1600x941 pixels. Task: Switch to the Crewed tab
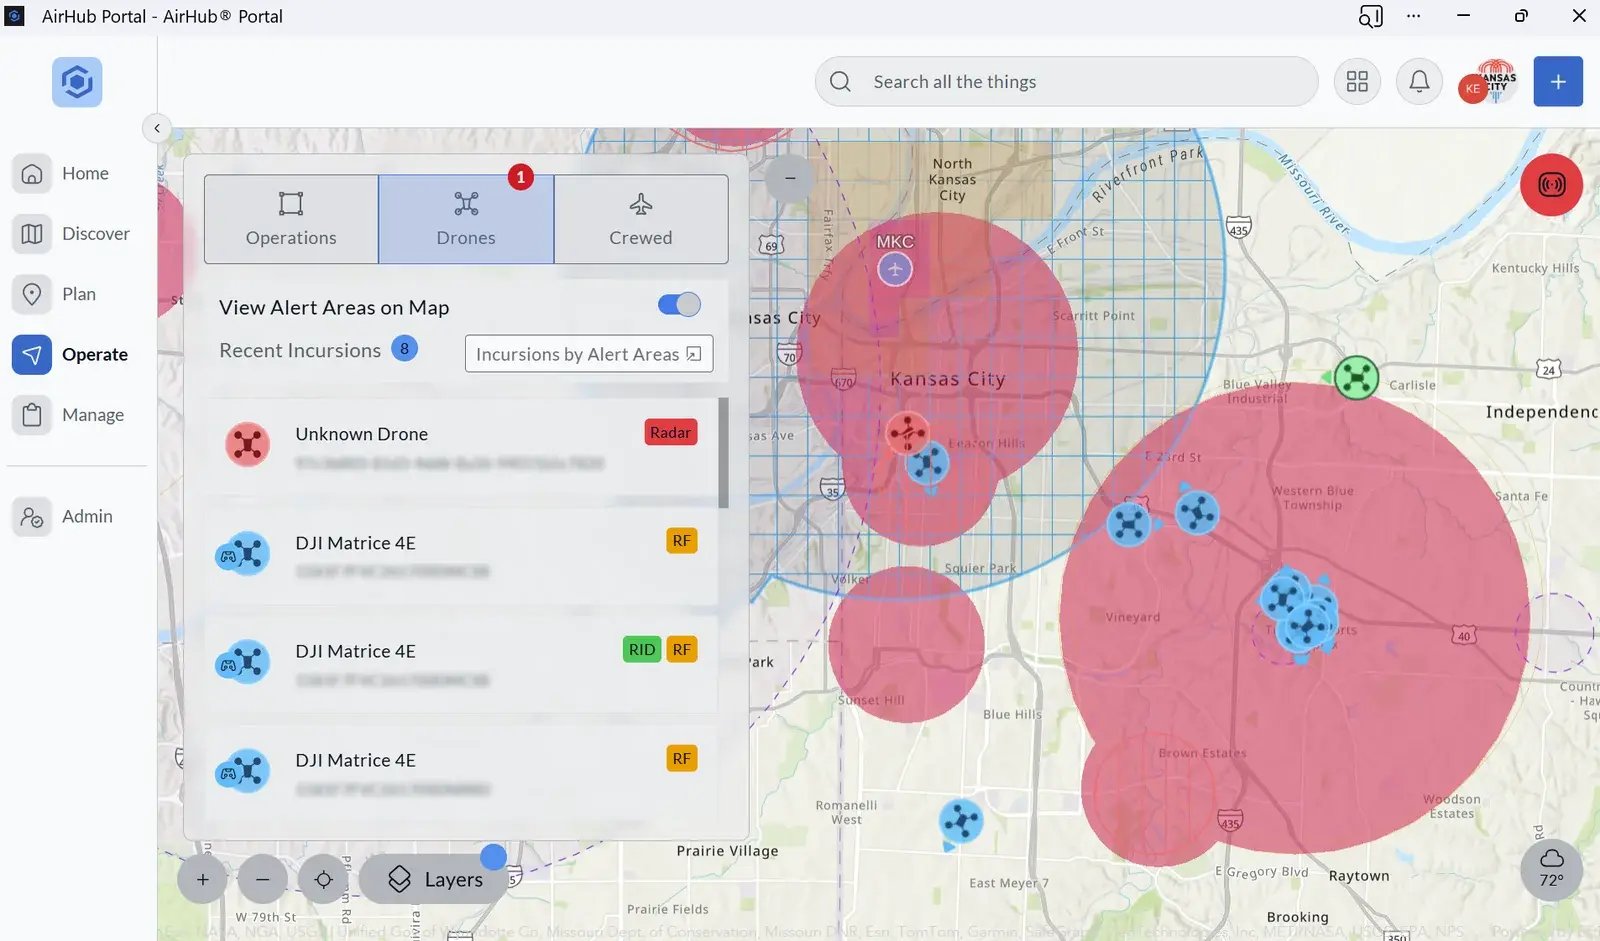coord(641,219)
